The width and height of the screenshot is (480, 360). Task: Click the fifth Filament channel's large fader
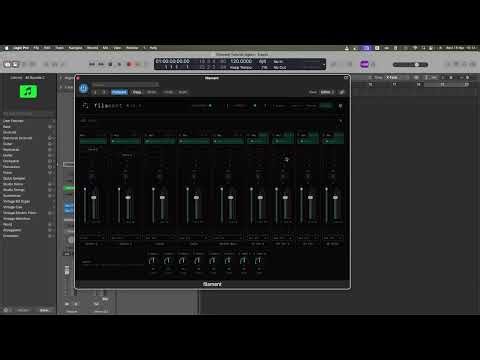pyautogui.click(x=230, y=198)
